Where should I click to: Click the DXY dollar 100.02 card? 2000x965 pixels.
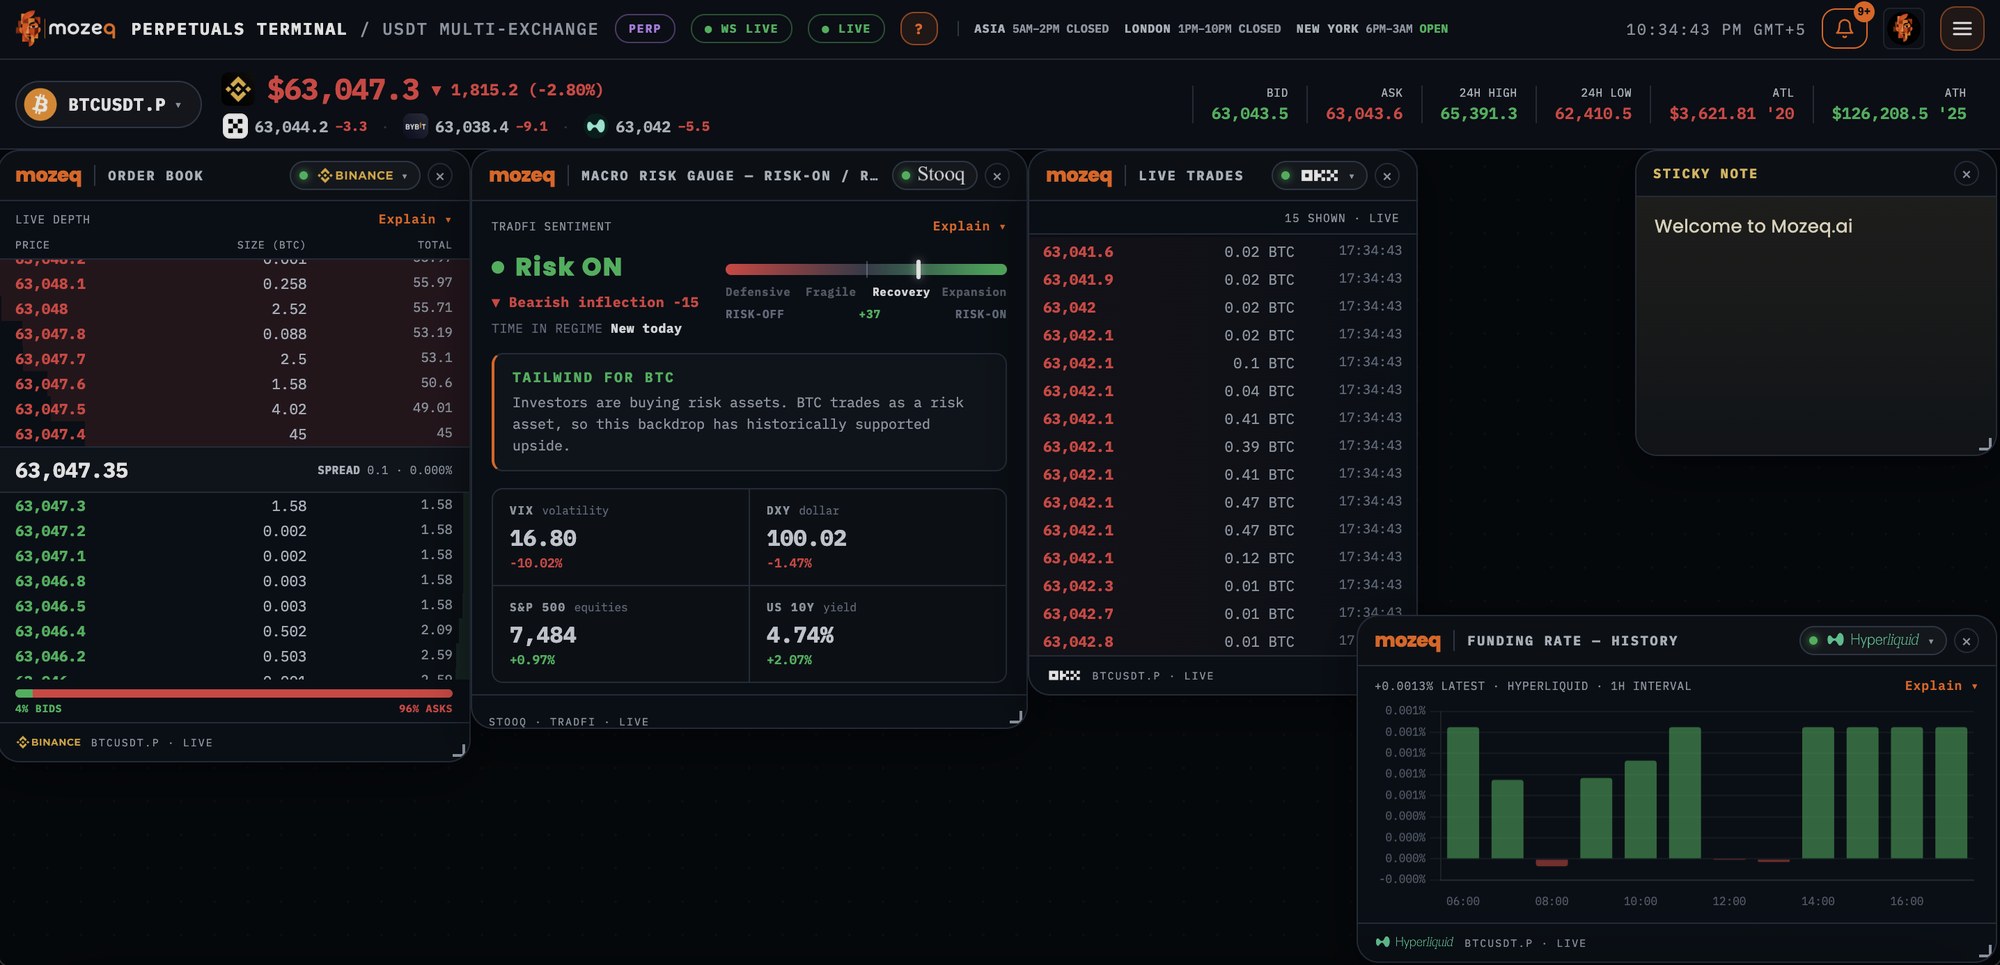878,537
